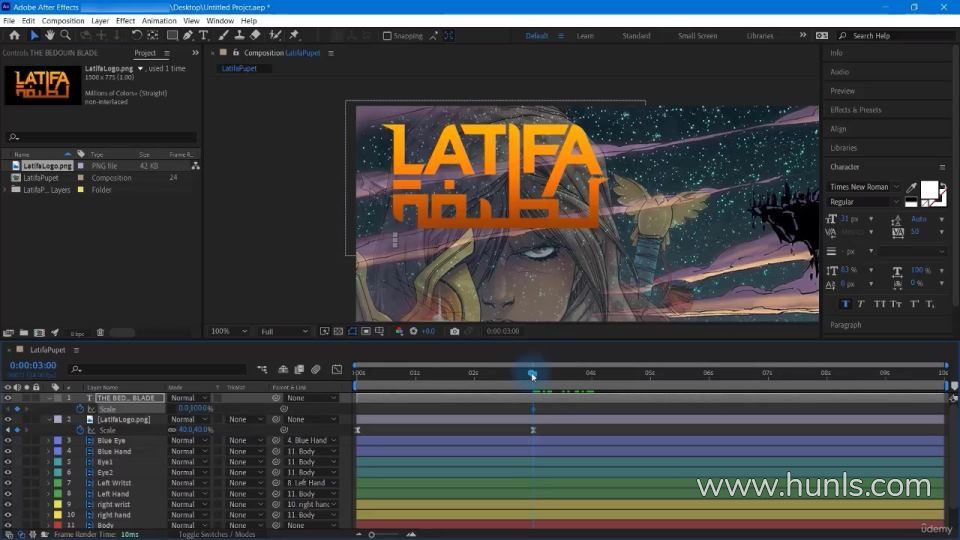Open the Align panel
The height and width of the screenshot is (540, 960).
pos(838,129)
